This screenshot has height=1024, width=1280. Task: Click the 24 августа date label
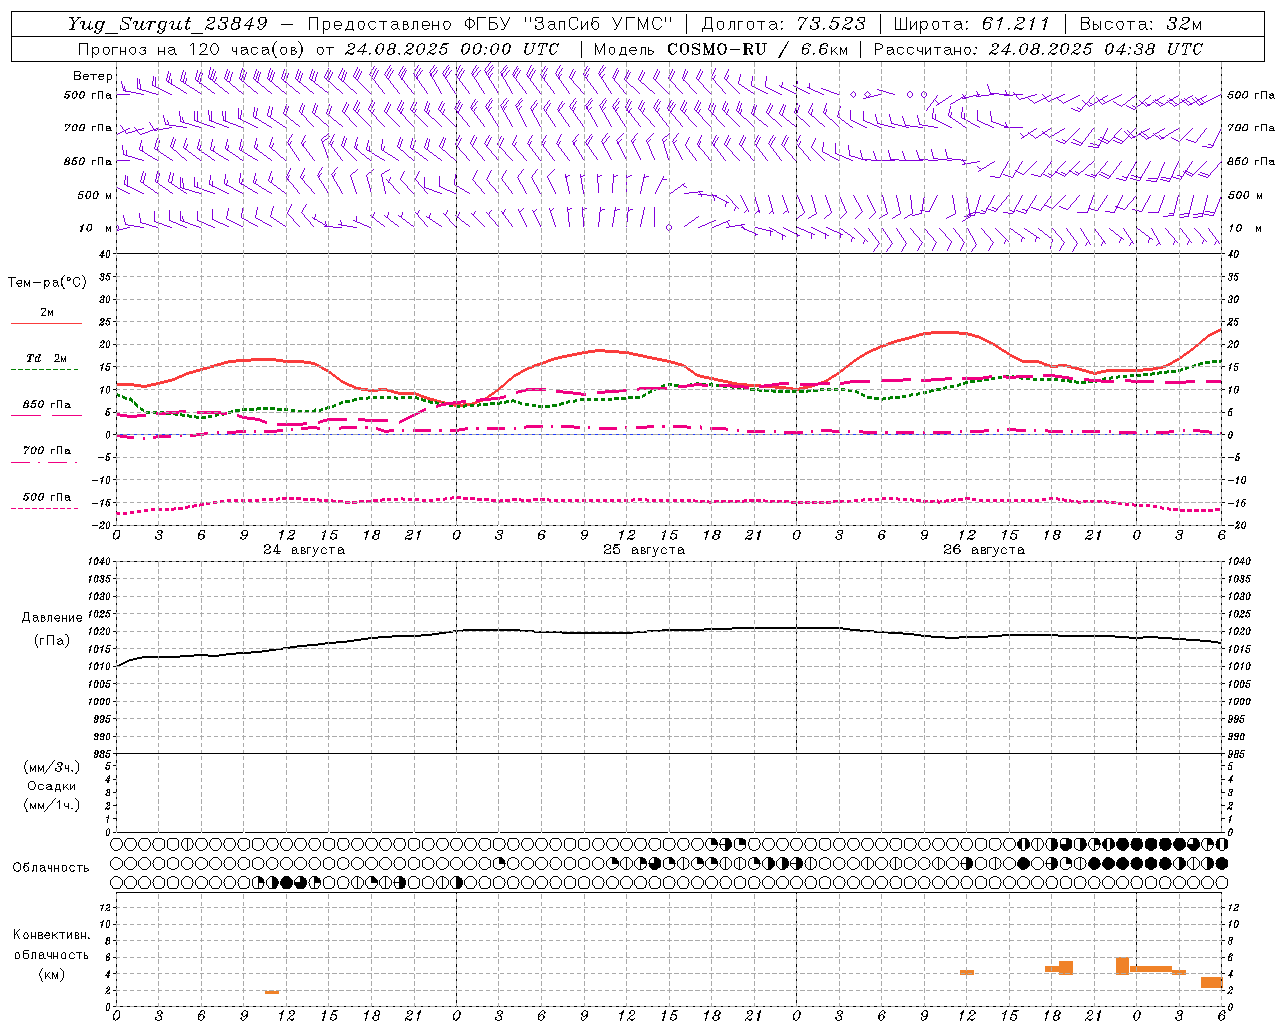[x=304, y=550]
